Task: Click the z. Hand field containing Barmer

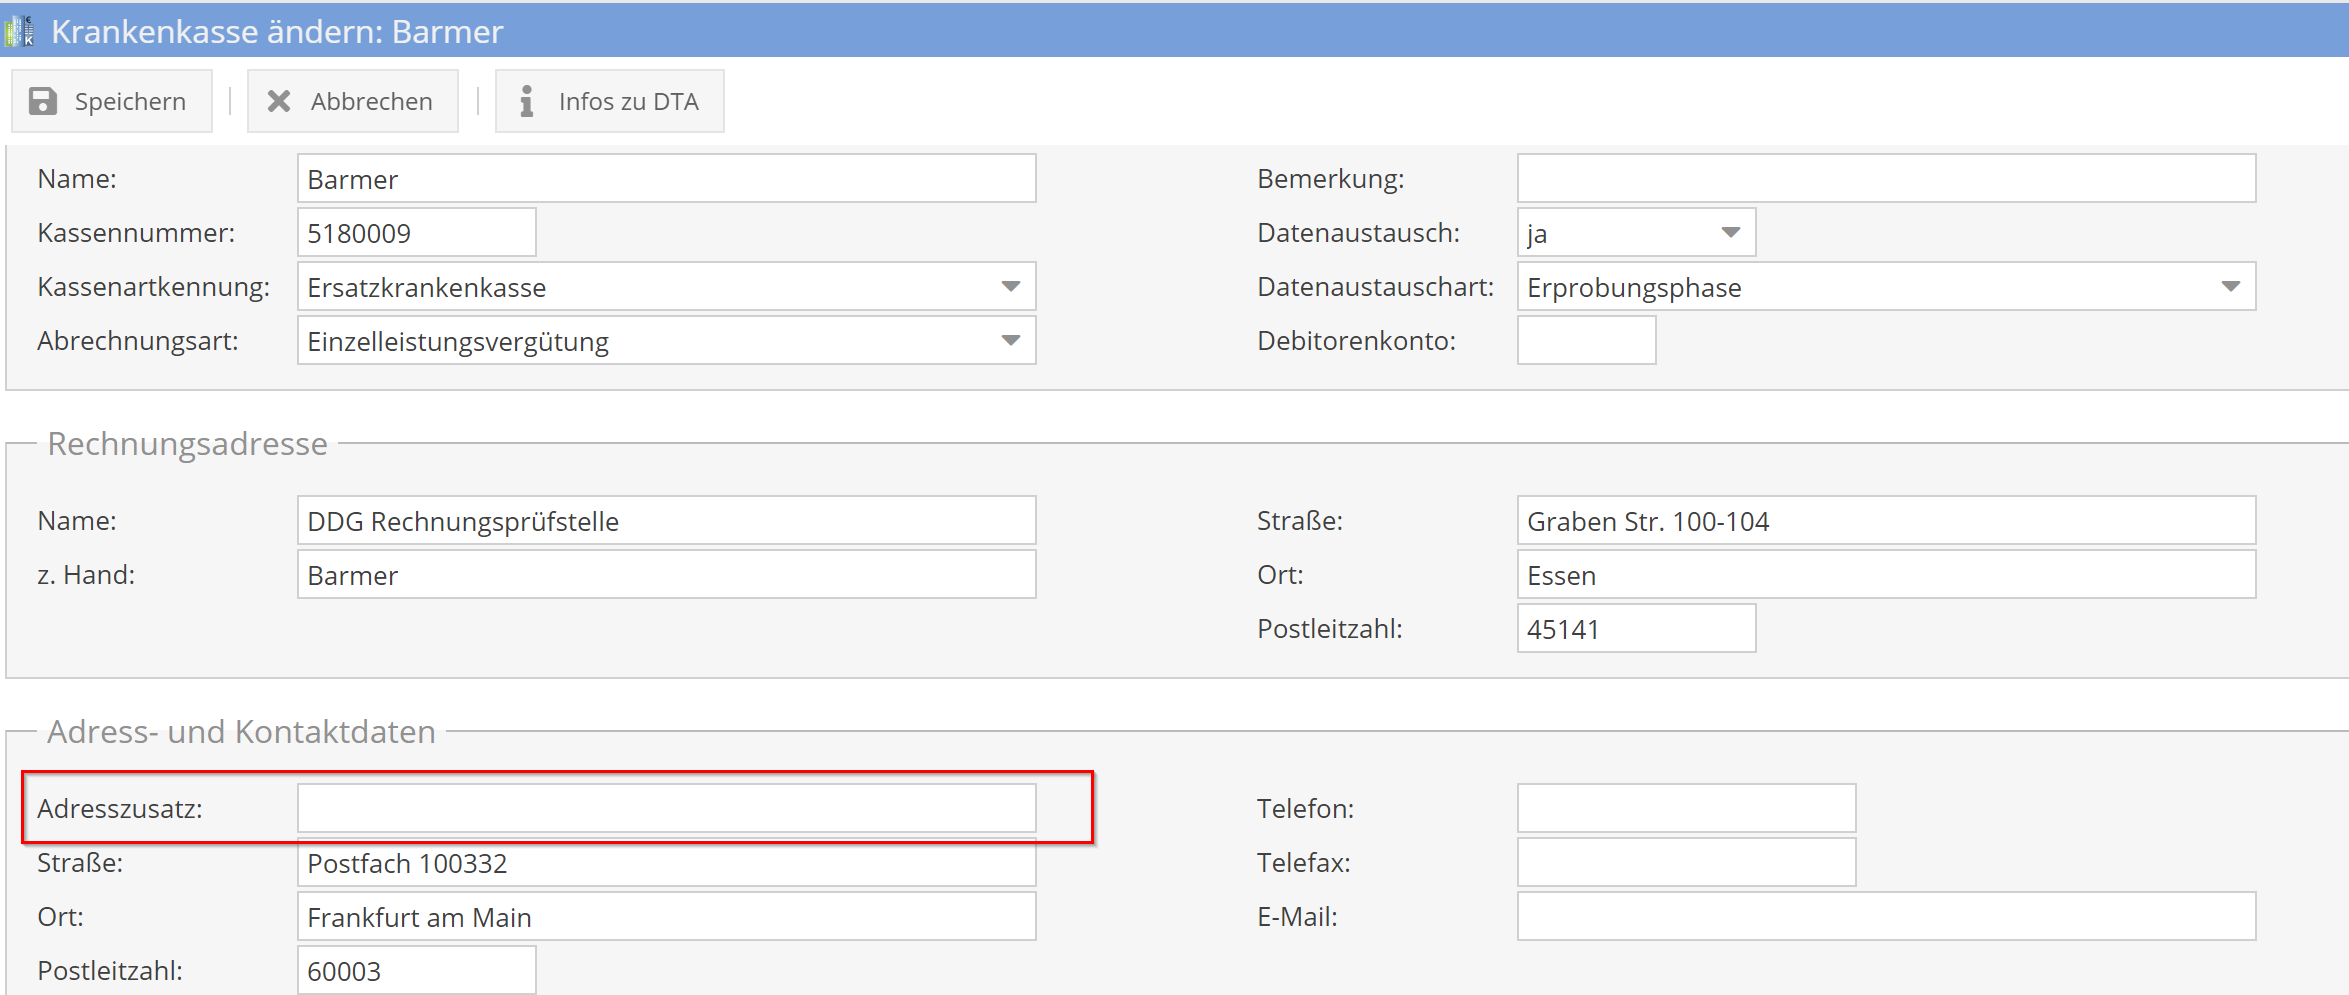Action: point(666,575)
